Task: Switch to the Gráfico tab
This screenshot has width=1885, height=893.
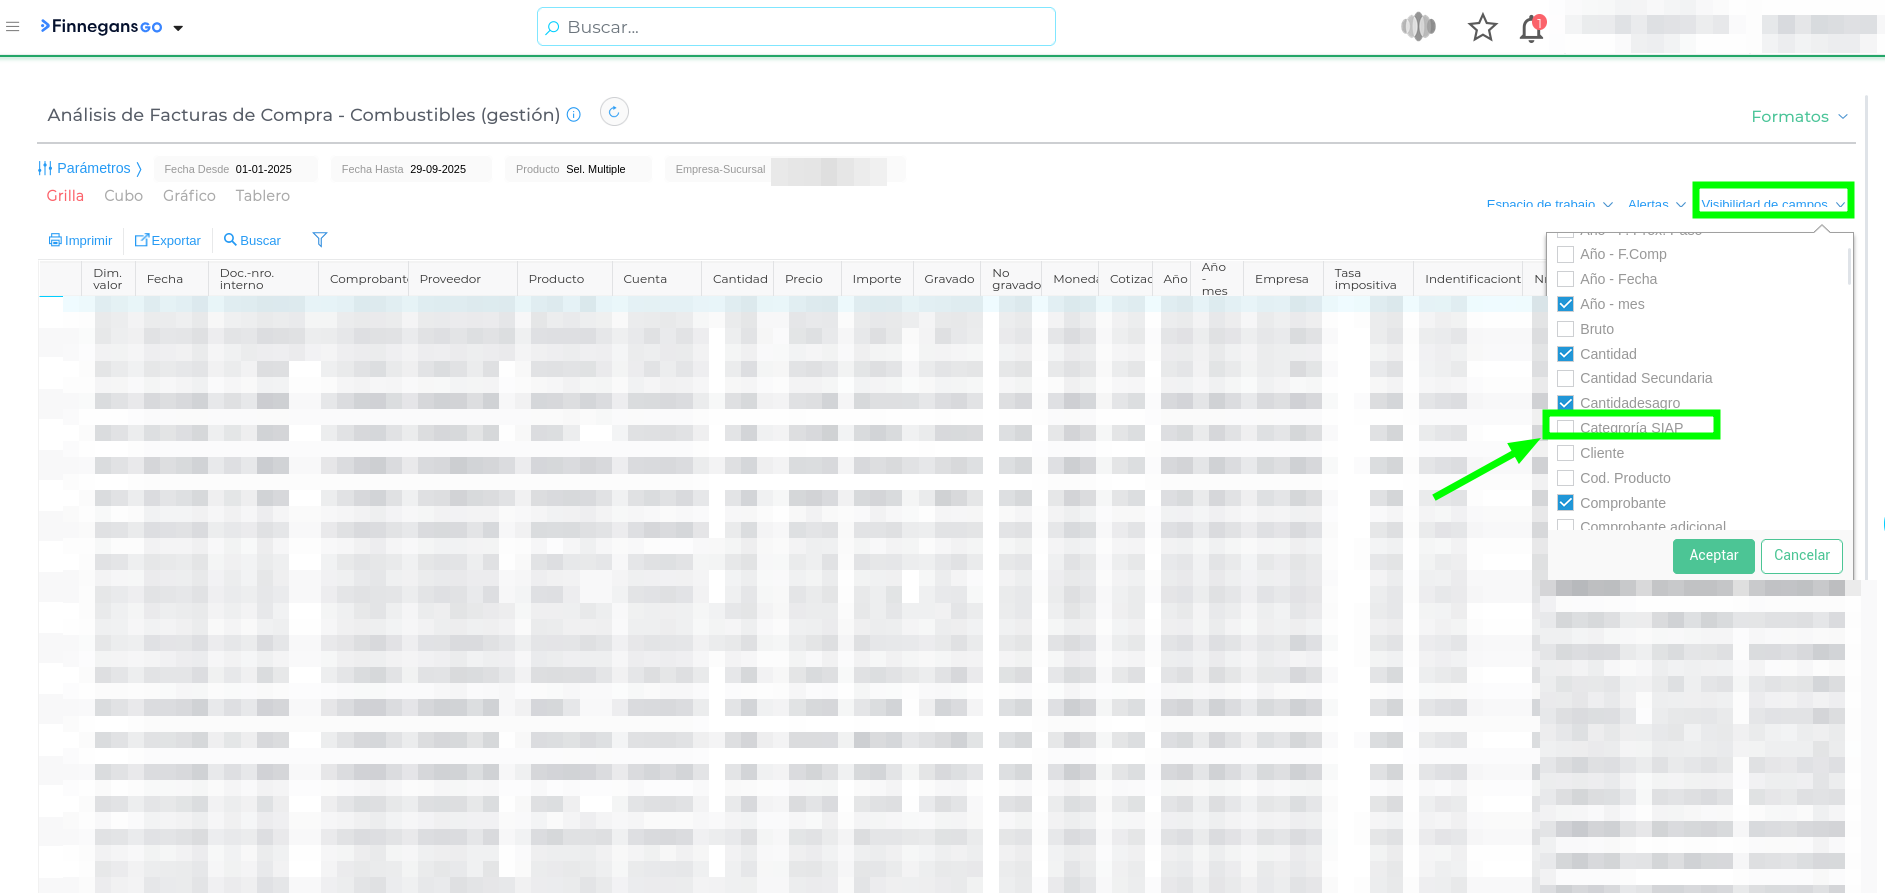Action: tap(189, 196)
